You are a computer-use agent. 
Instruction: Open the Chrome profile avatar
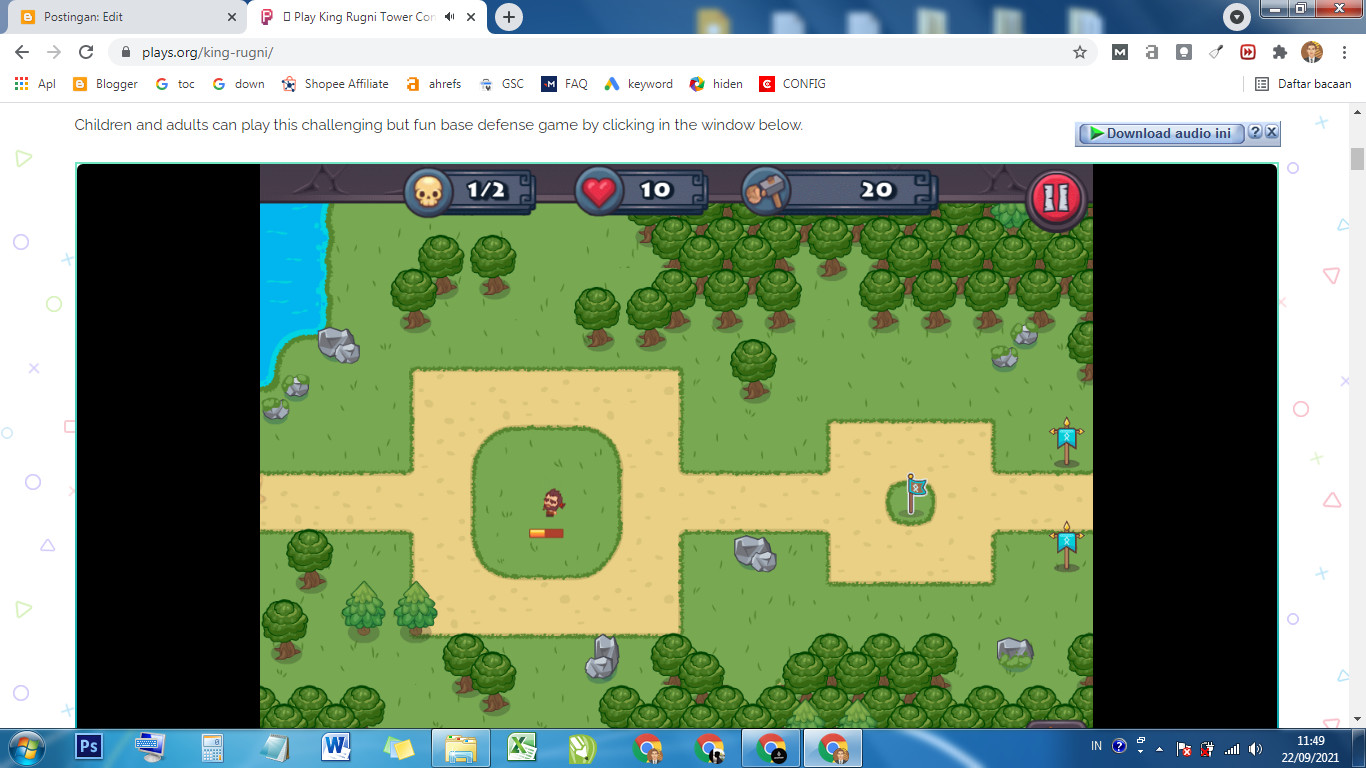1312,52
